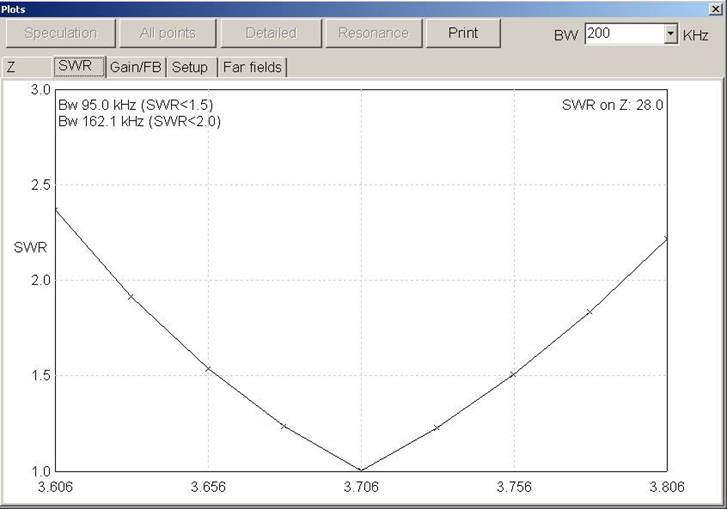Close the Plots window
The height and width of the screenshot is (509, 727).
(715, 8)
